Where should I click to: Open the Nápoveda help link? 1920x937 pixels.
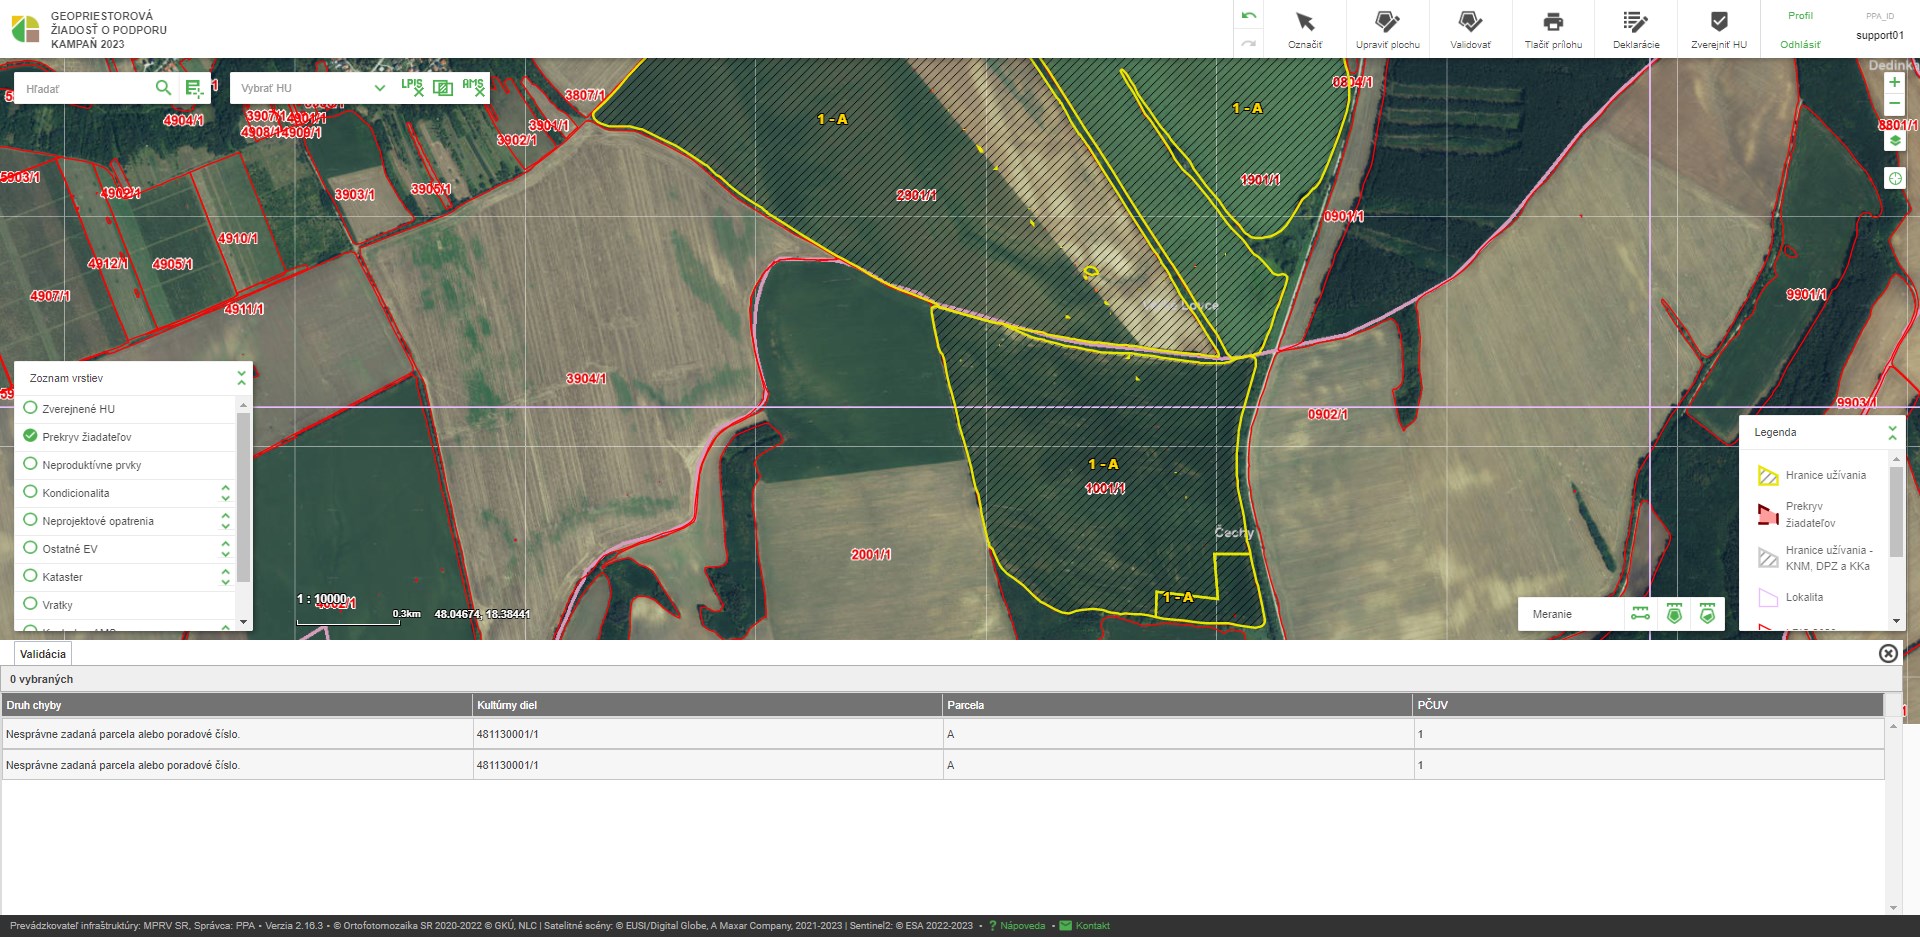(1022, 926)
